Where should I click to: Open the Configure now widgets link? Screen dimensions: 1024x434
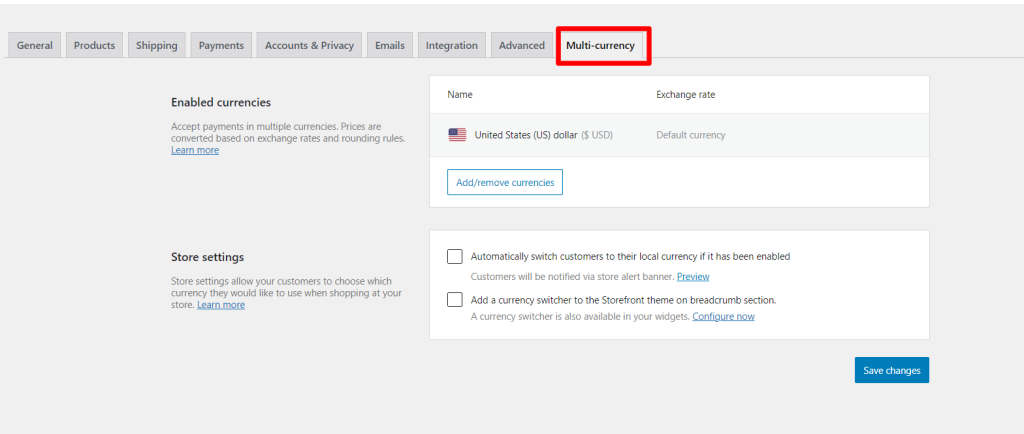pos(723,316)
